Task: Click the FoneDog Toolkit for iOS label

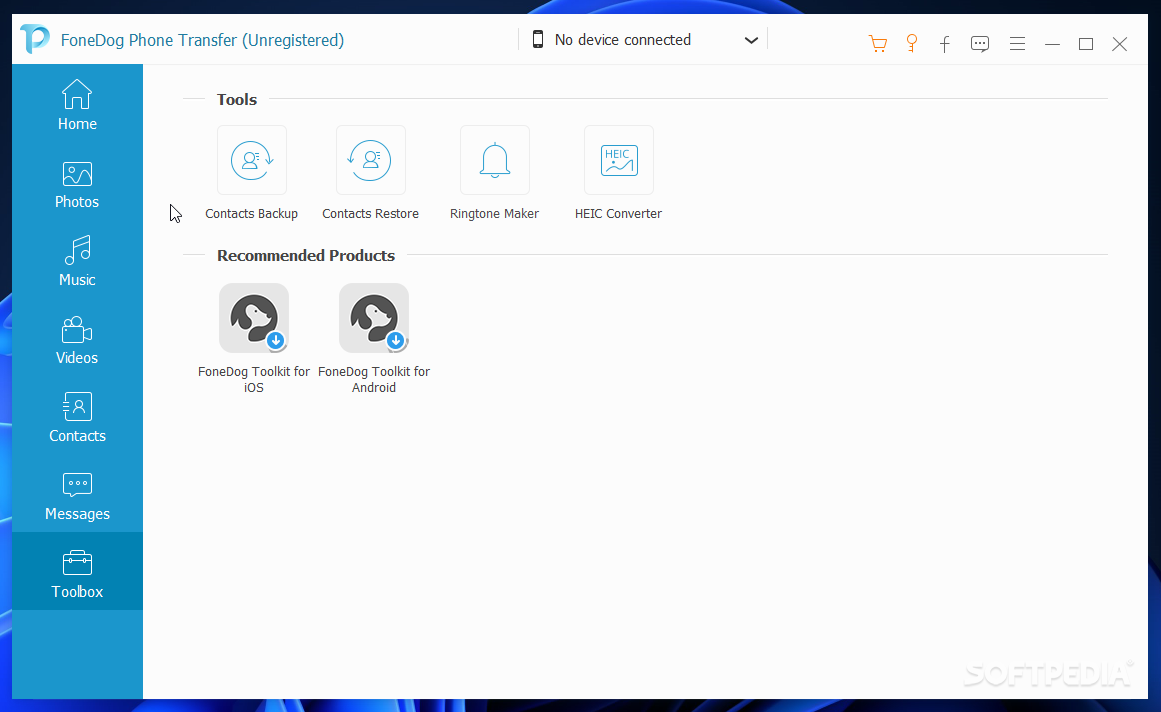Action: [x=254, y=379]
